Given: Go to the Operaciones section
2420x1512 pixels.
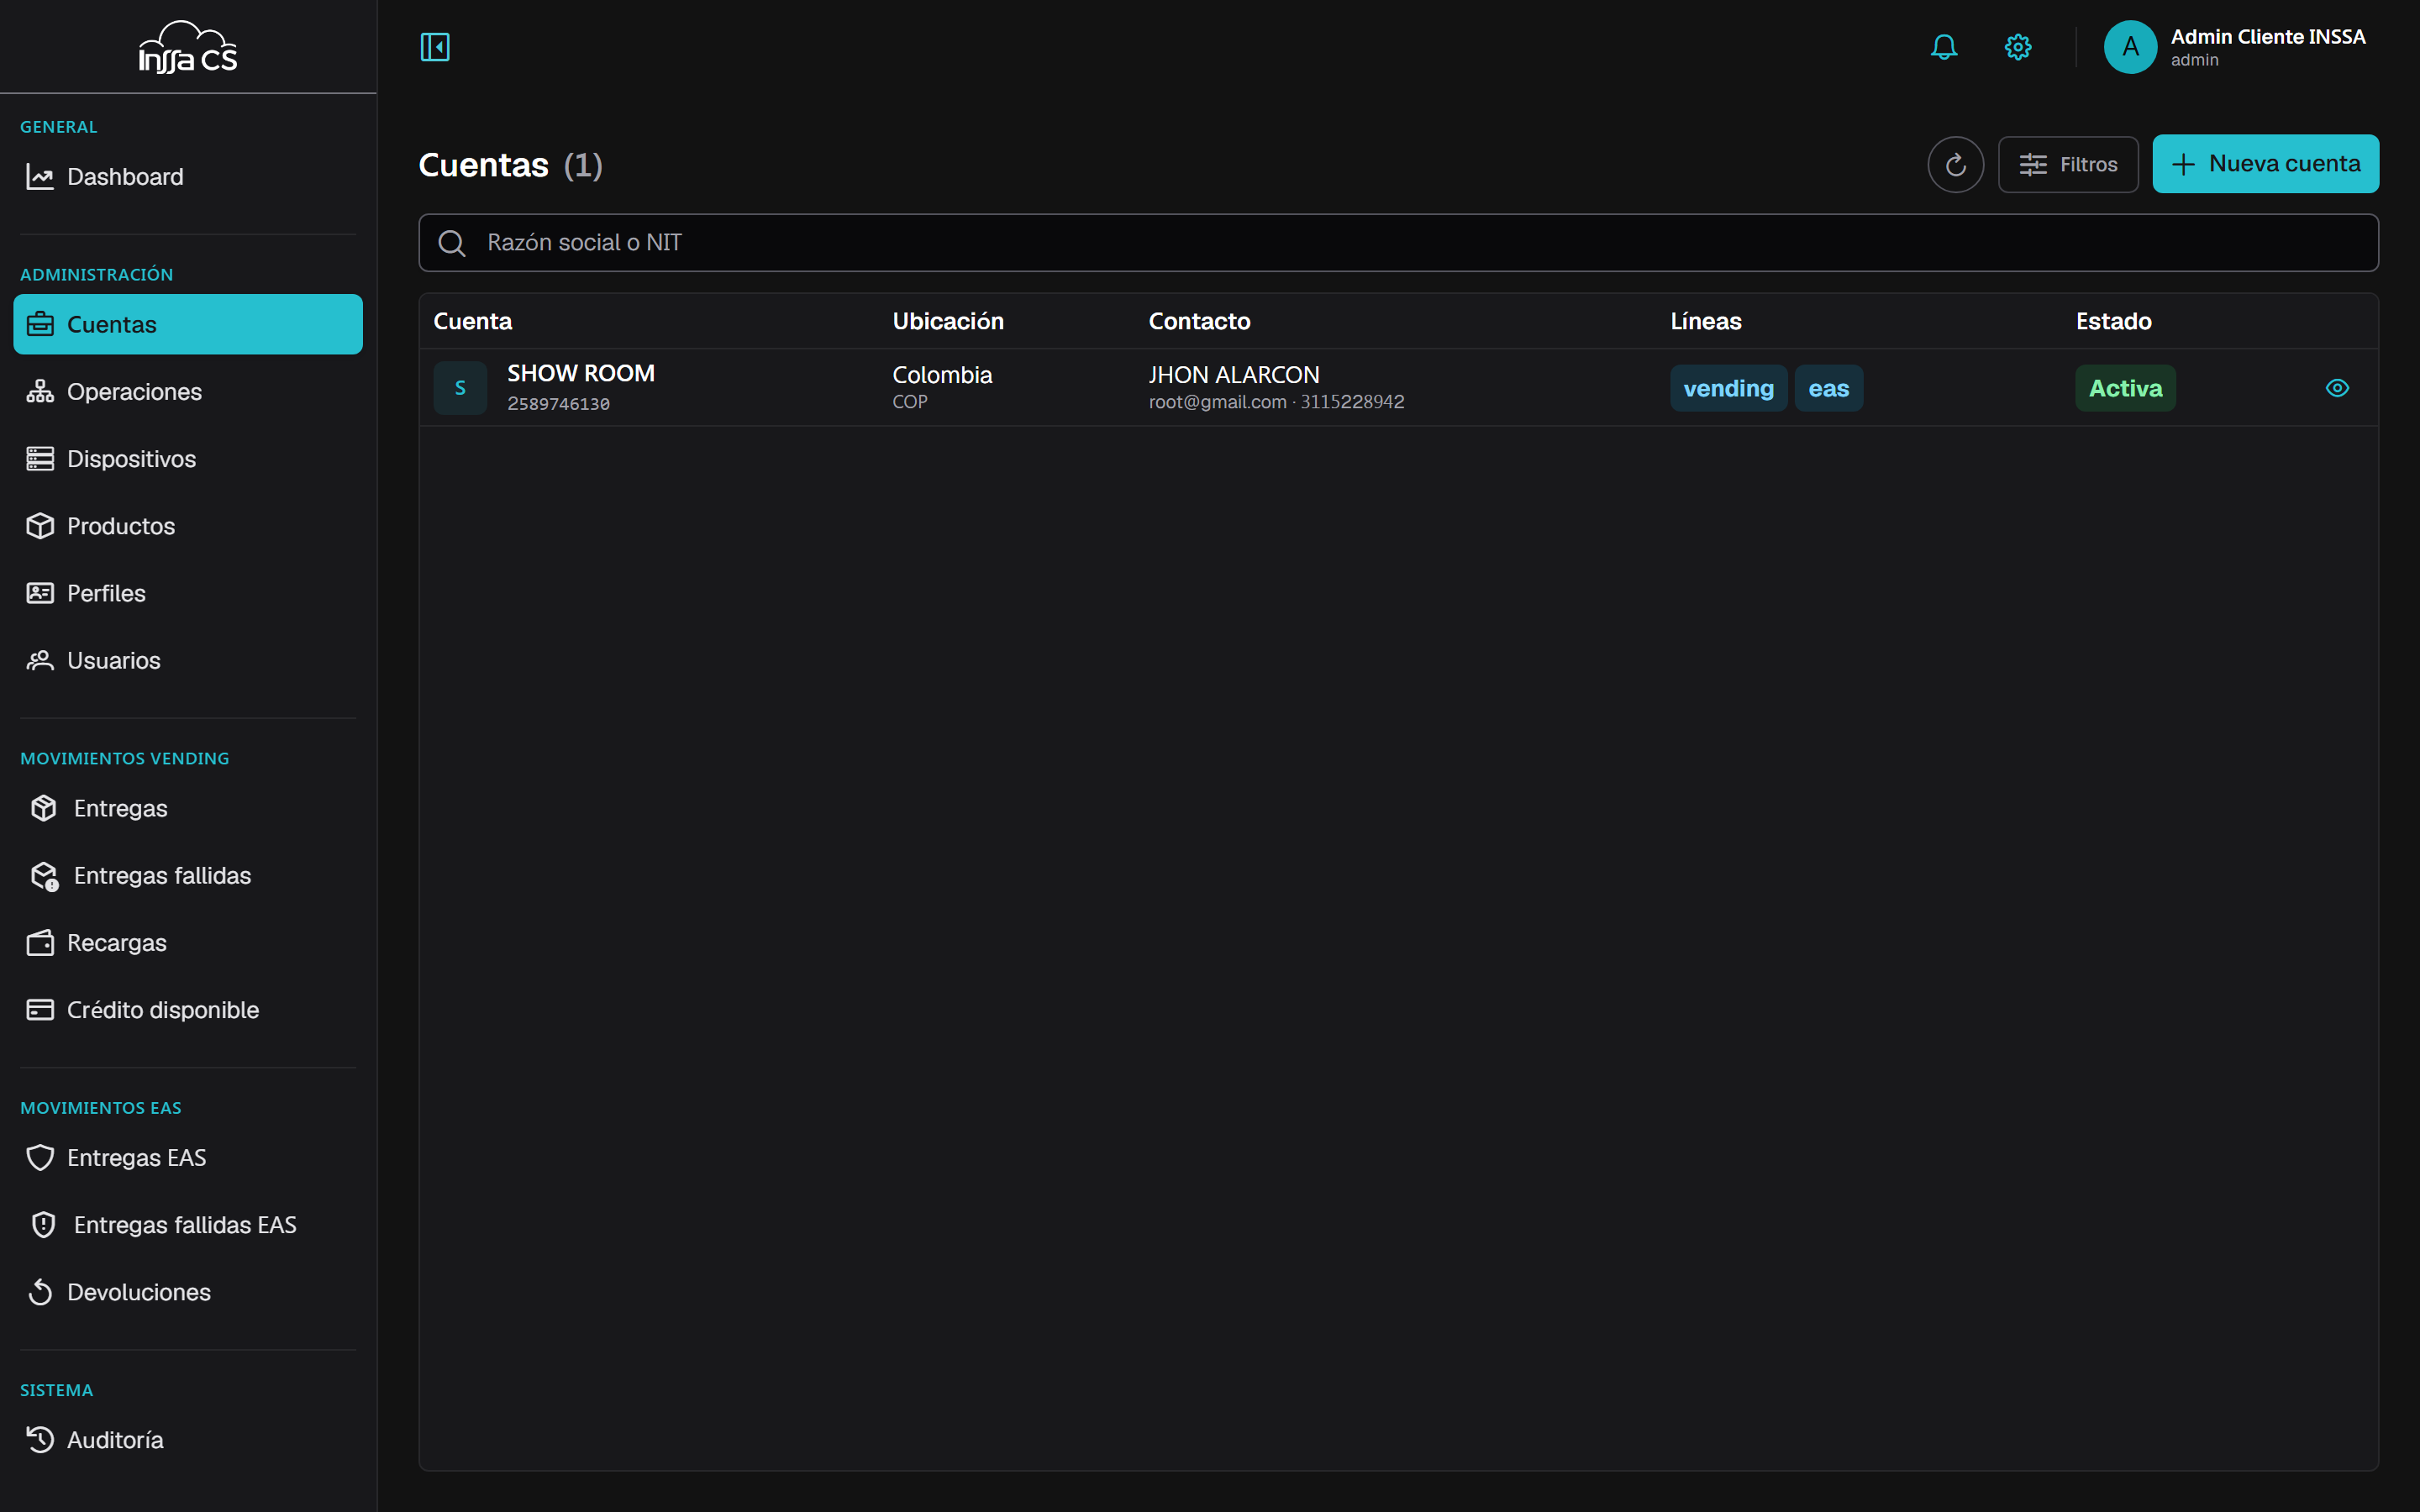Looking at the screenshot, I should coord(188,391).
